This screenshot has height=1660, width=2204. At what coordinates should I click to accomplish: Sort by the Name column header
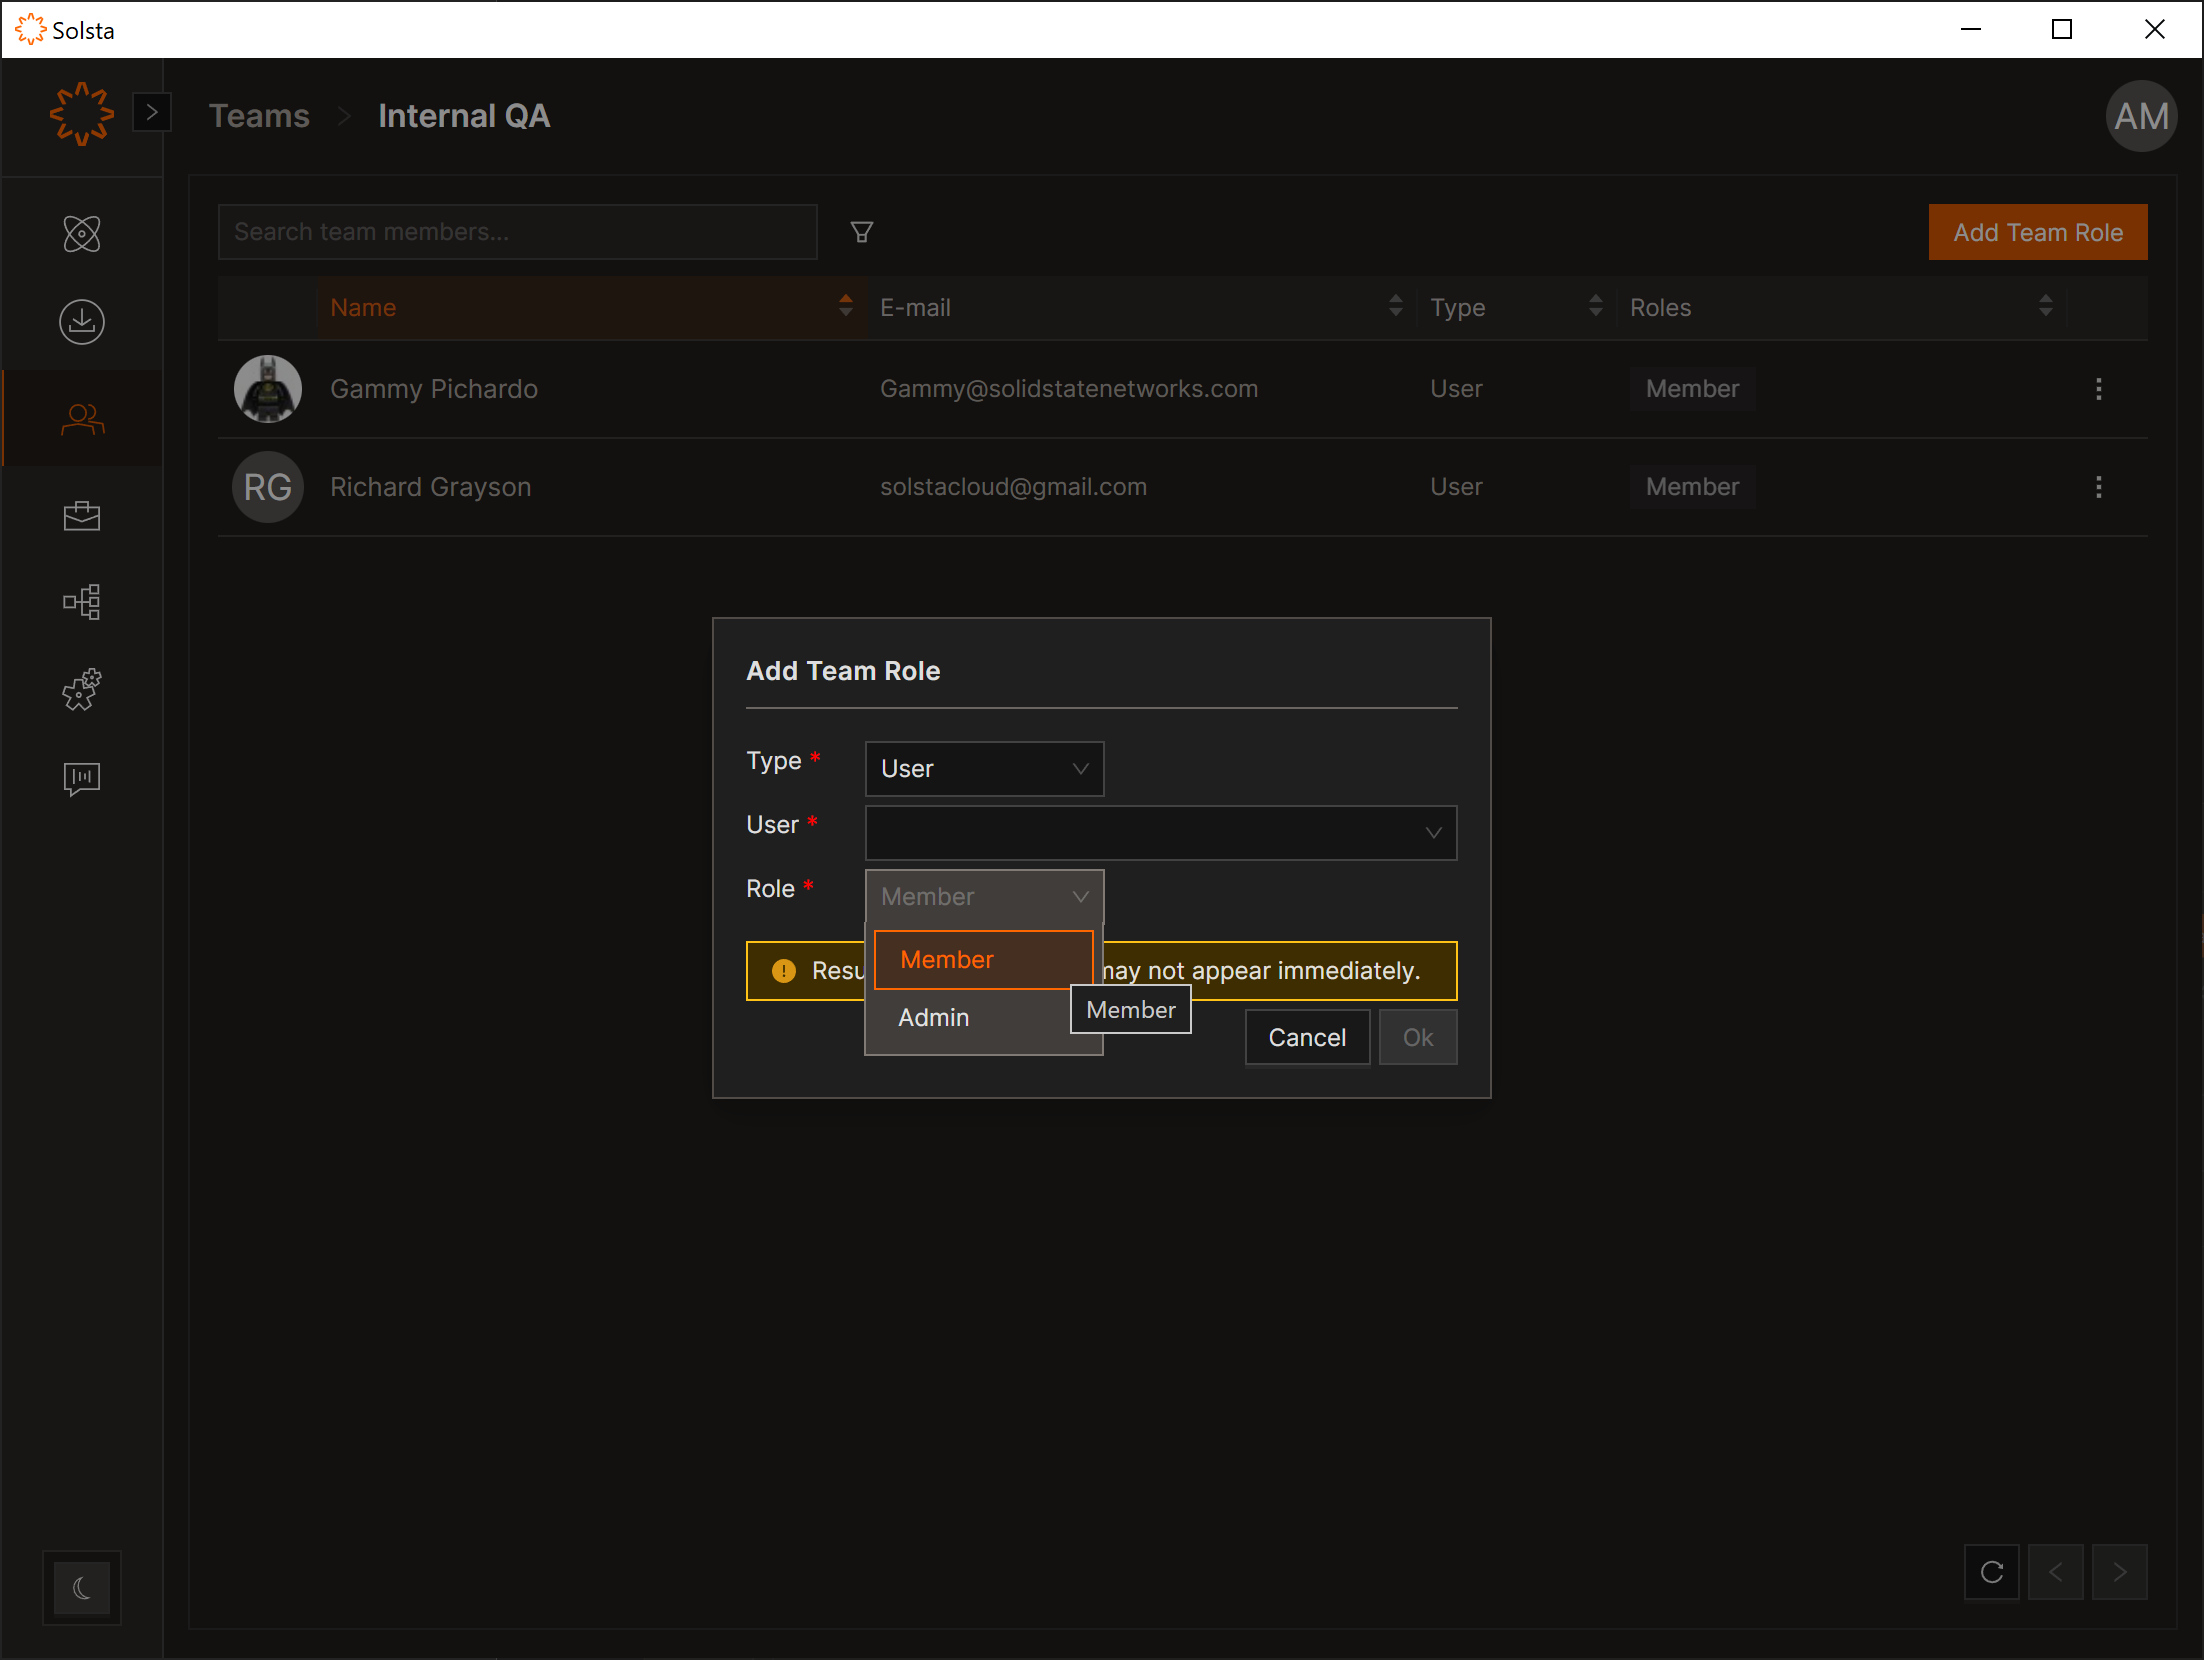(592, 307)
